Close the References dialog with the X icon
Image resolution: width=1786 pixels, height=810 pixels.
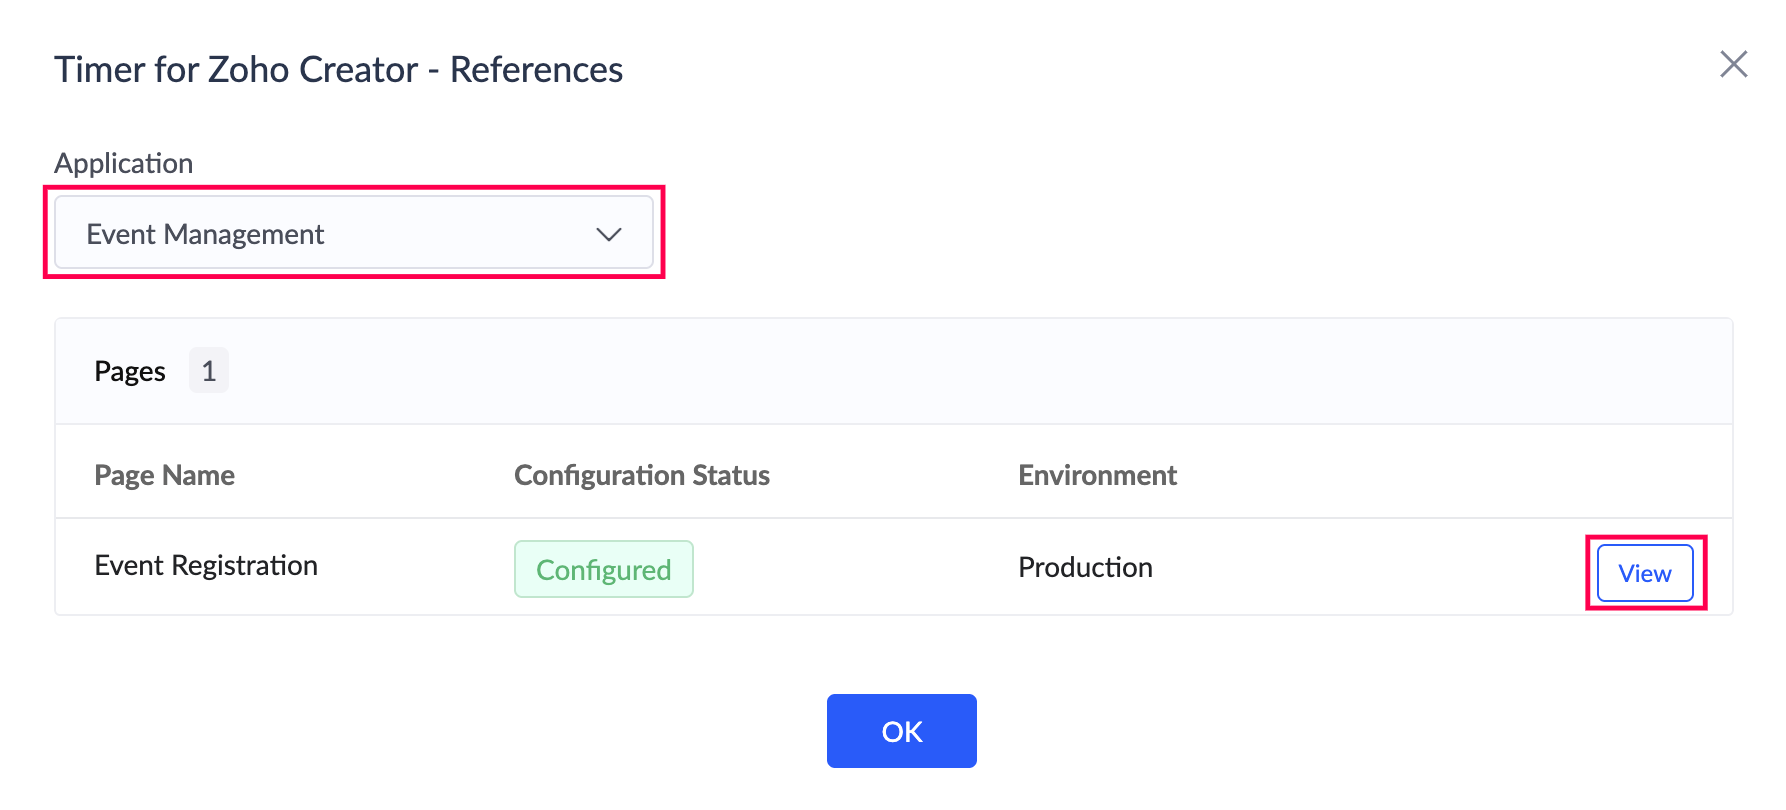[1733, 65]
